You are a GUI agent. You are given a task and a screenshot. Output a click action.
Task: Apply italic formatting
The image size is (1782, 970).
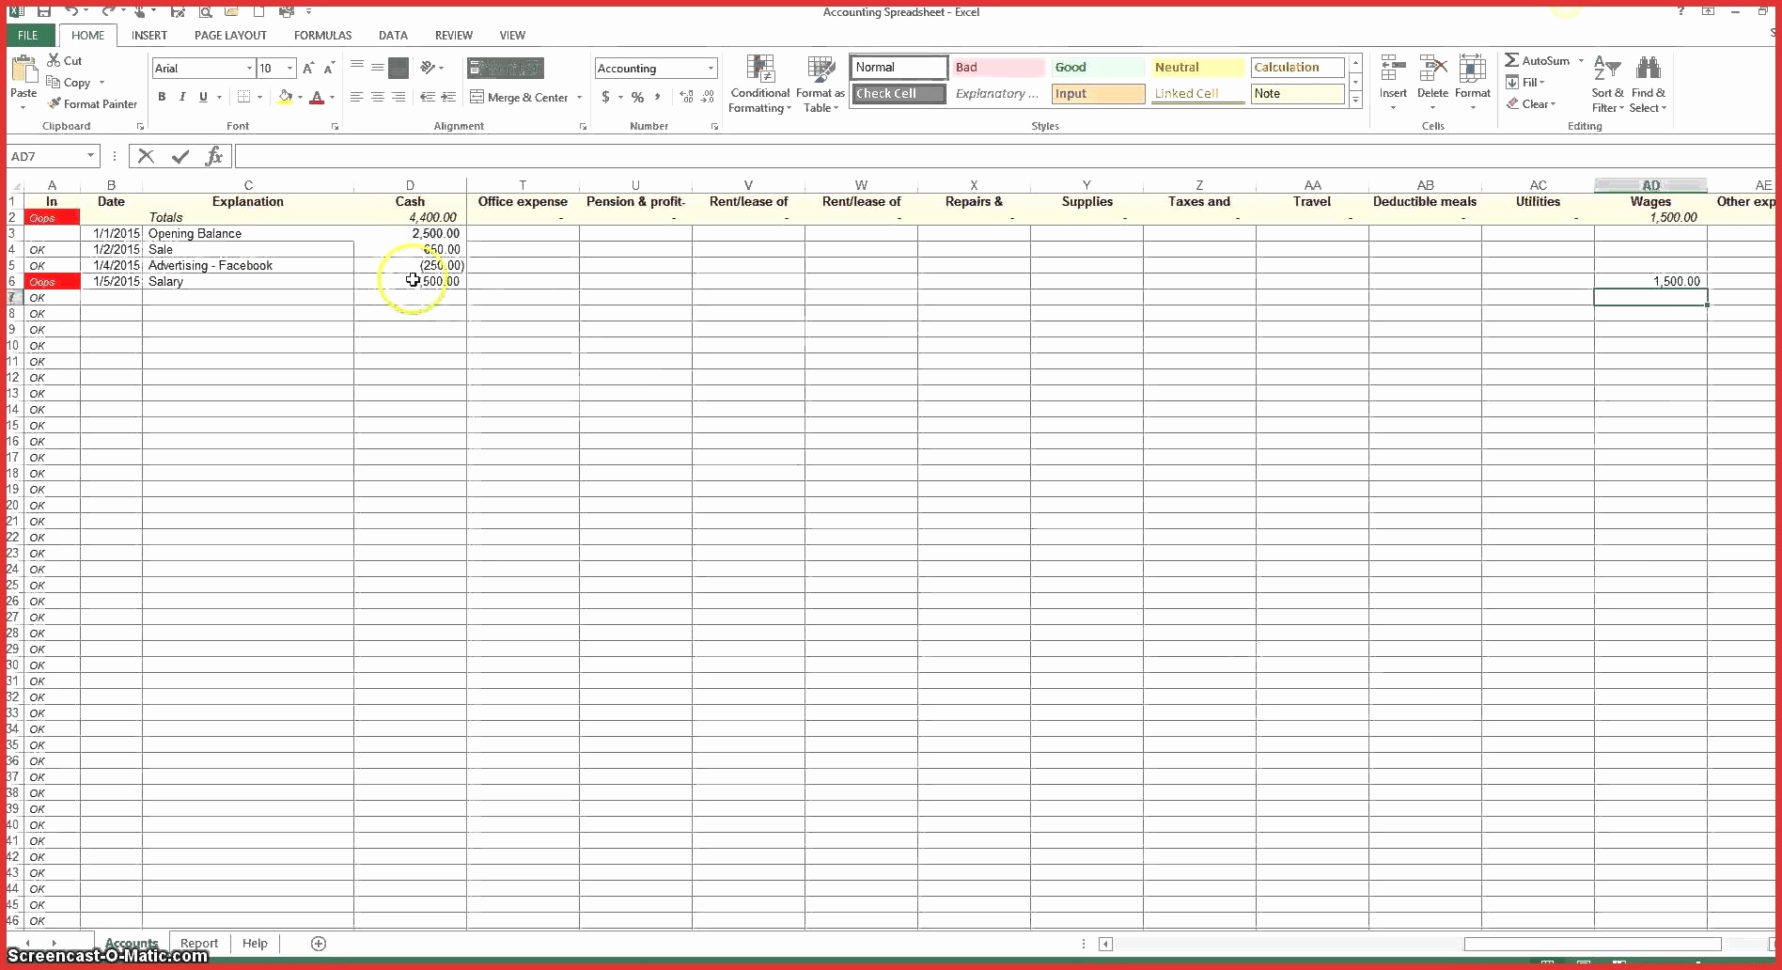[x=182, y=97]
